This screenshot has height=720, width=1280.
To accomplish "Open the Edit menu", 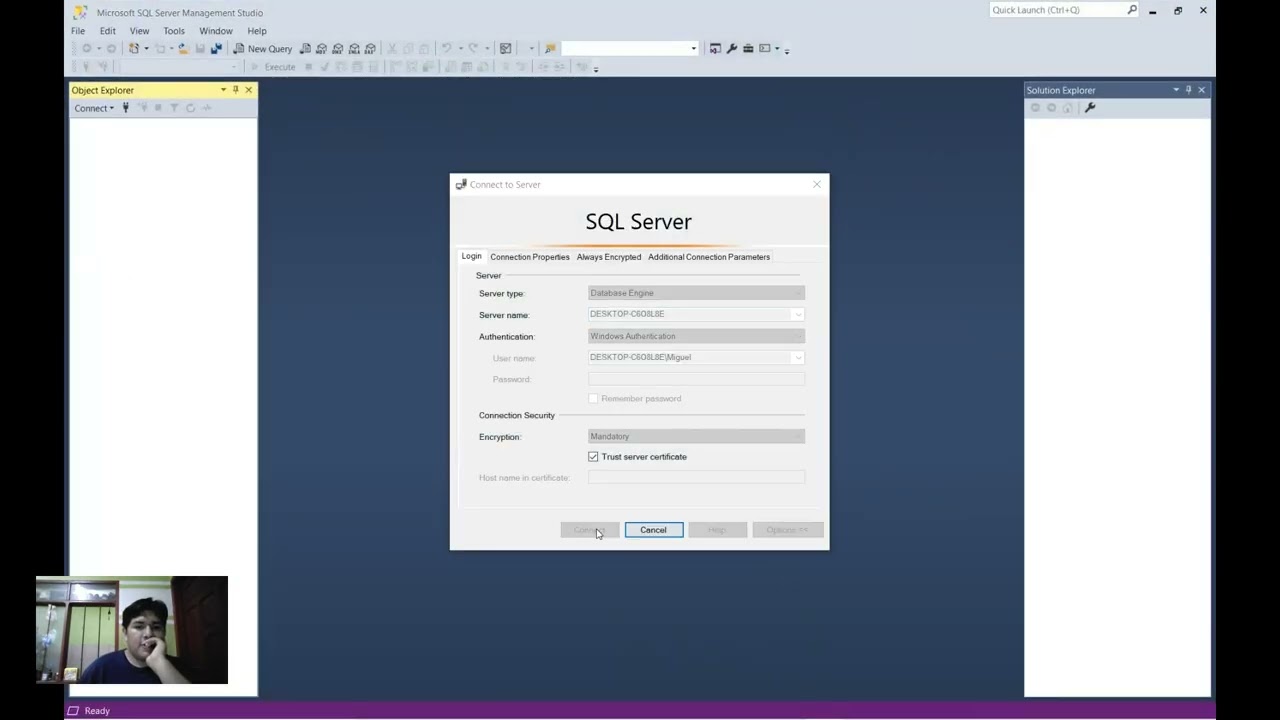I will pos(107,31).
